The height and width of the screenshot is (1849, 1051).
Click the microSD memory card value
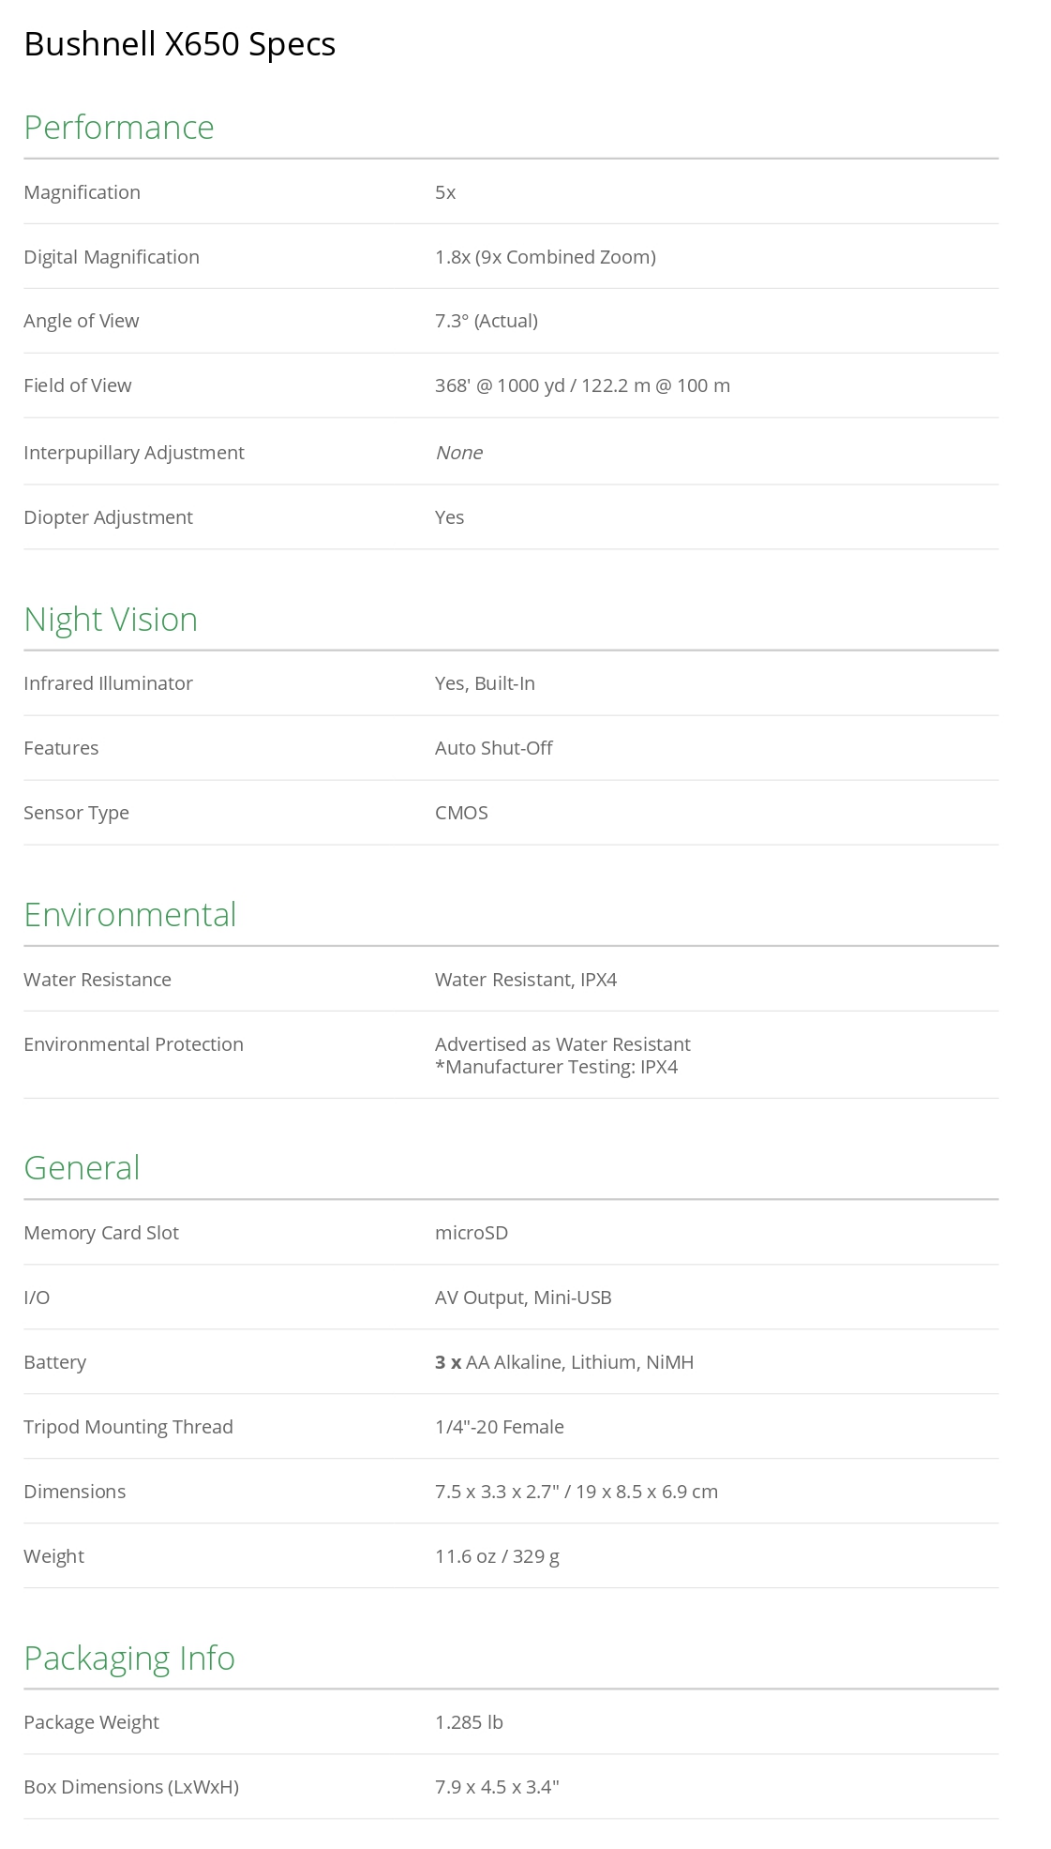pos(471,1232)
